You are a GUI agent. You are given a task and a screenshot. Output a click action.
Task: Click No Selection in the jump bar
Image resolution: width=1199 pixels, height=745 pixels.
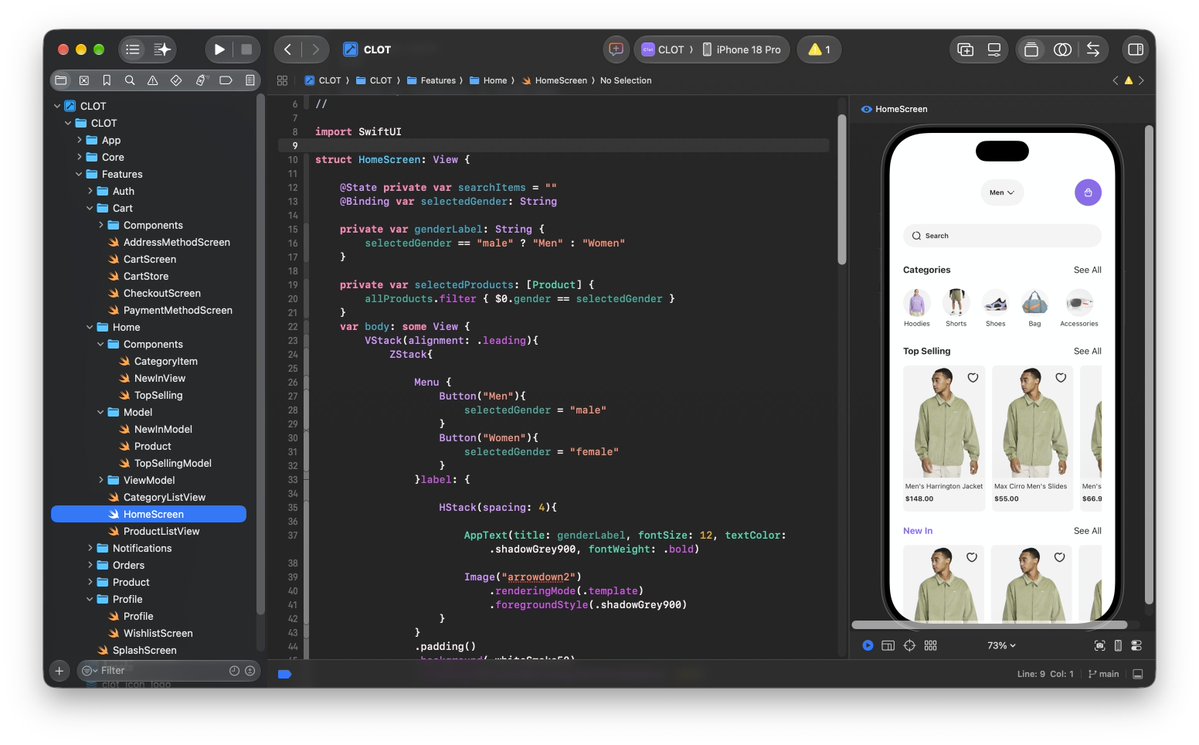point(625,80)
